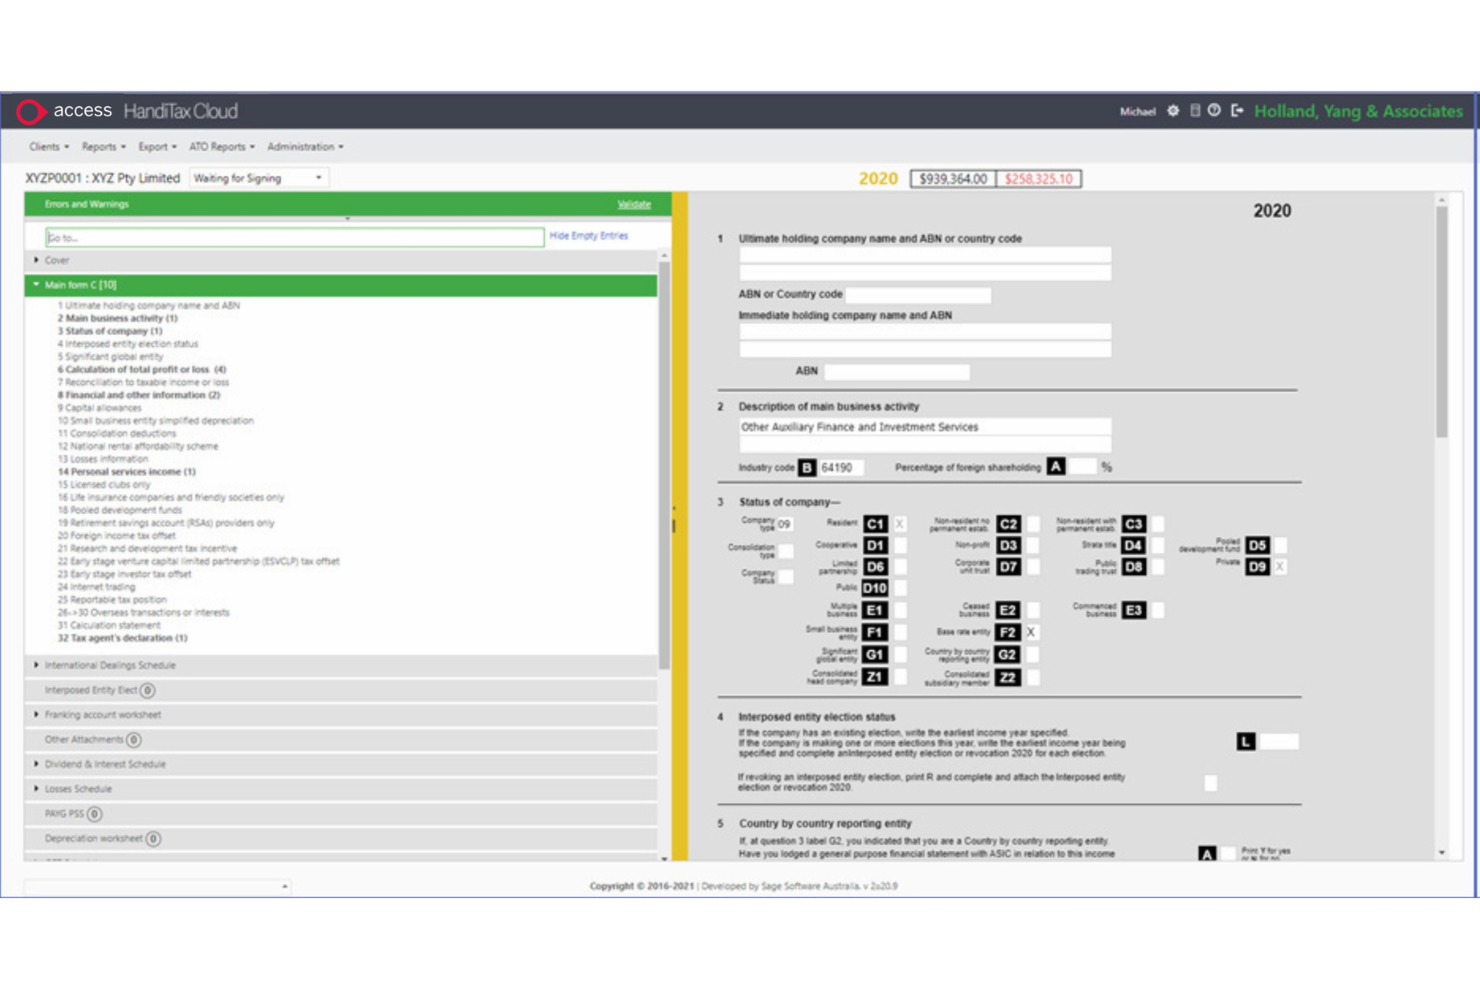Screen dimensions: 1480x987
Task: Select 6 Calculation of total profit or loss
Action: [141, 370]
